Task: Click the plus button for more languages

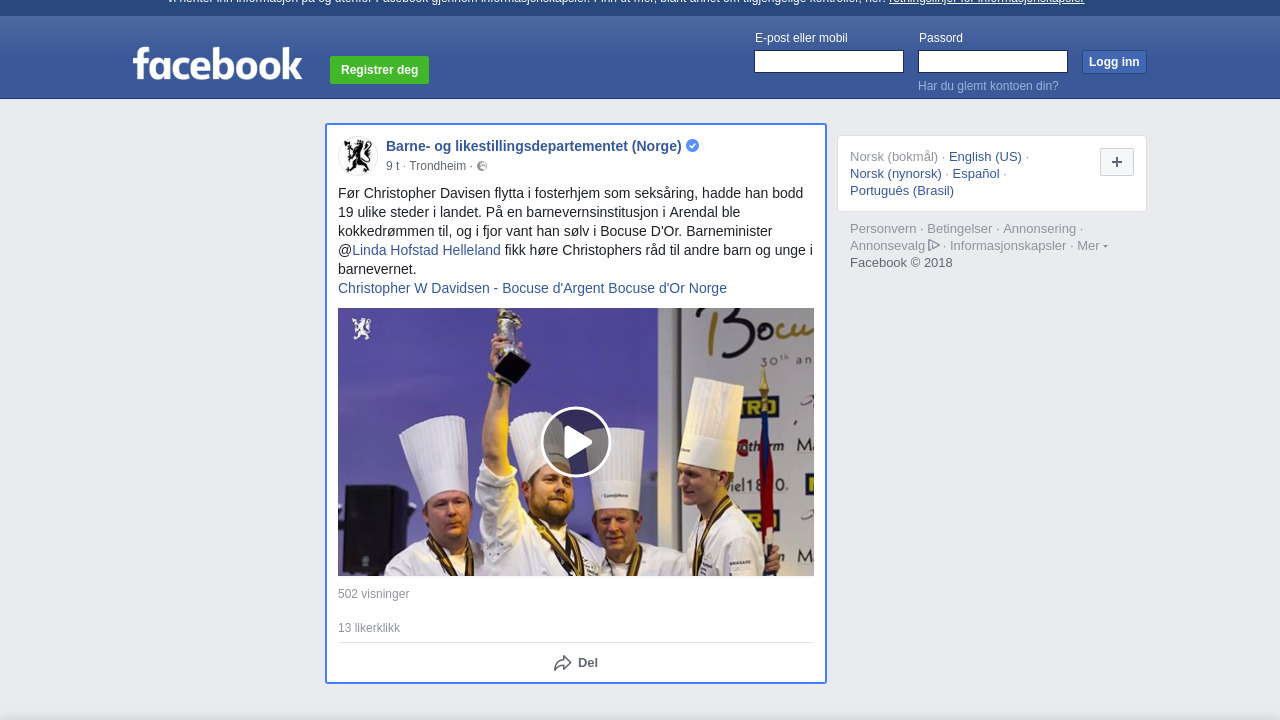Action: pos(1116,162)
